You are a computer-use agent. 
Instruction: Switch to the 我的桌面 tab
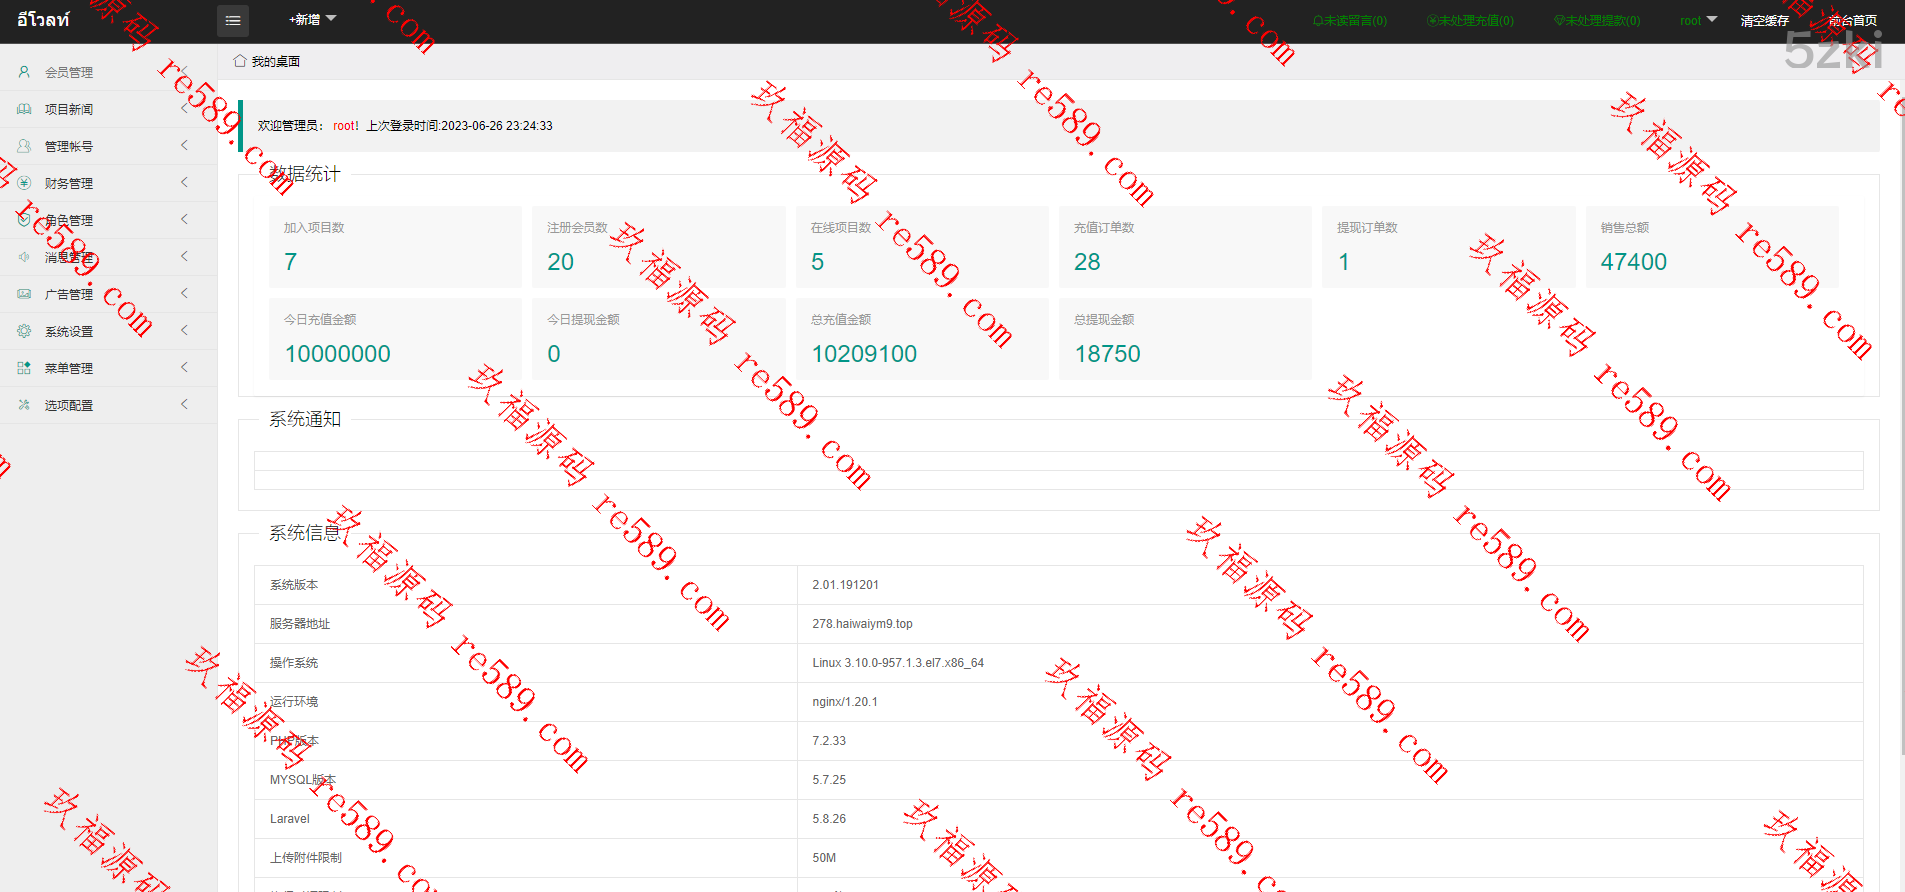point(275,62)
